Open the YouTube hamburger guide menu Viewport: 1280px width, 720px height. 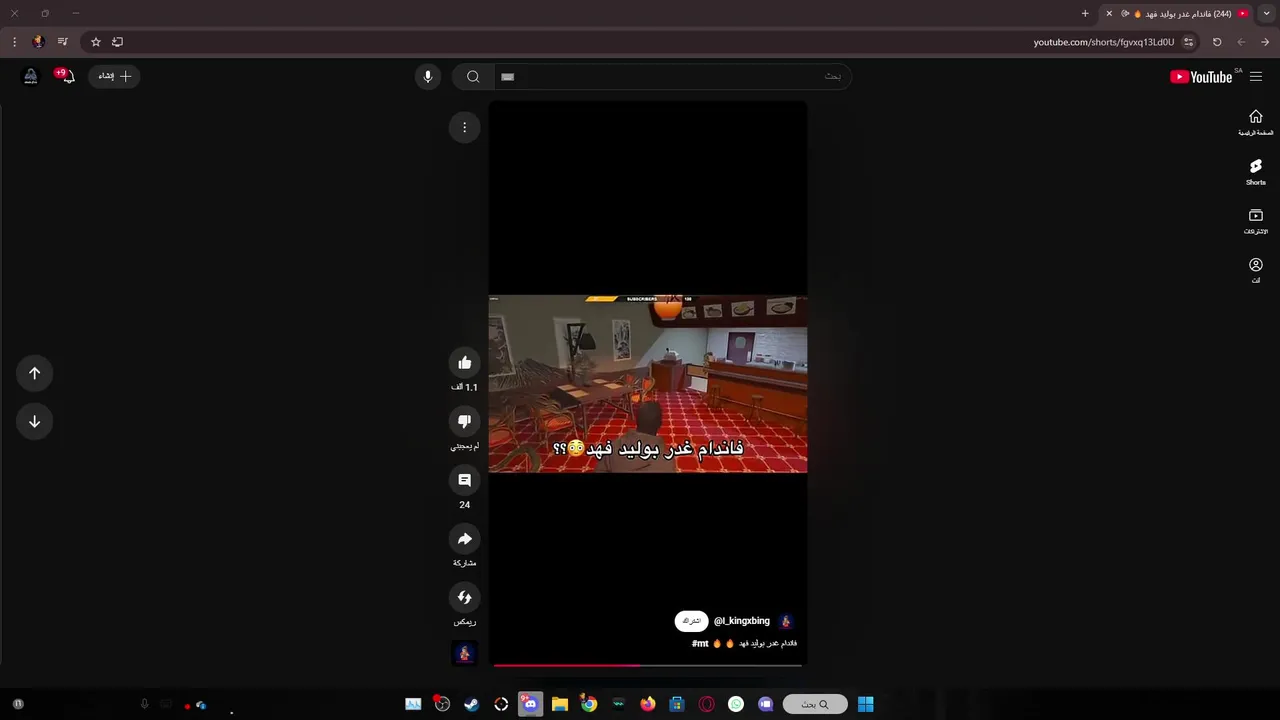pos(1256,77)
